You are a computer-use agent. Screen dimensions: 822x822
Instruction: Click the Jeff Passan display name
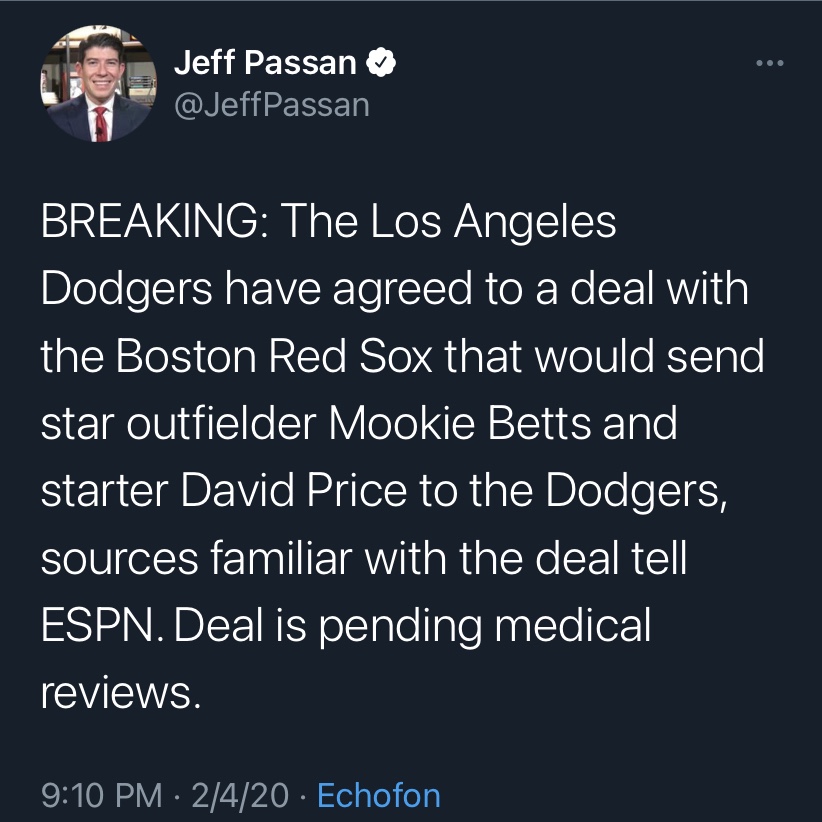[x=265, y=64]
